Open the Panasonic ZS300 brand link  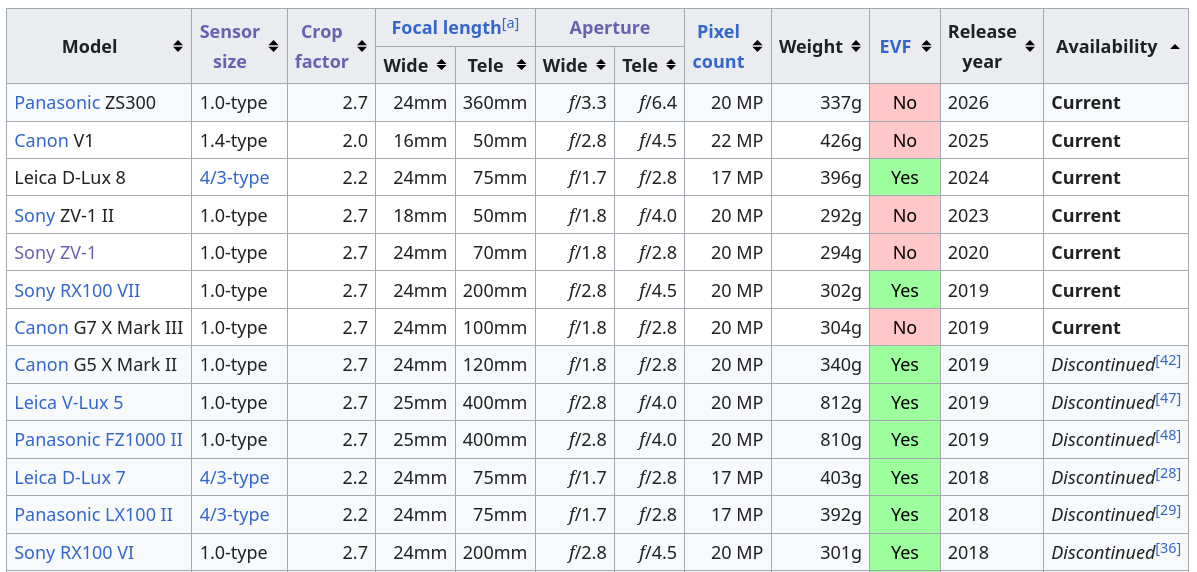(57, 102)
